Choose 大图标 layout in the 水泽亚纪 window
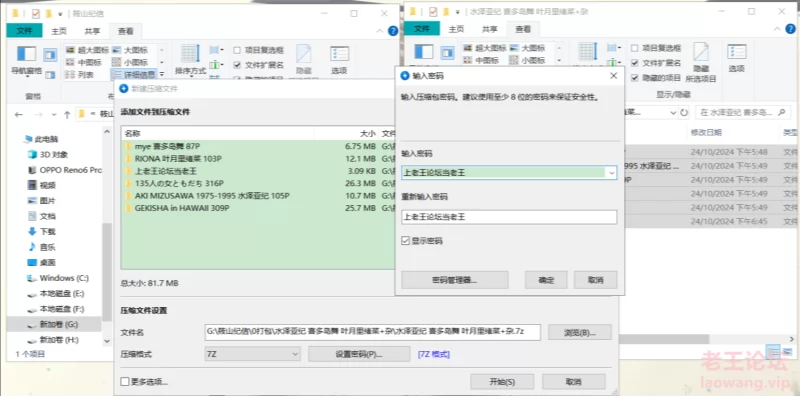The height and width of the screenshot is (396, 800). [527, 48]
